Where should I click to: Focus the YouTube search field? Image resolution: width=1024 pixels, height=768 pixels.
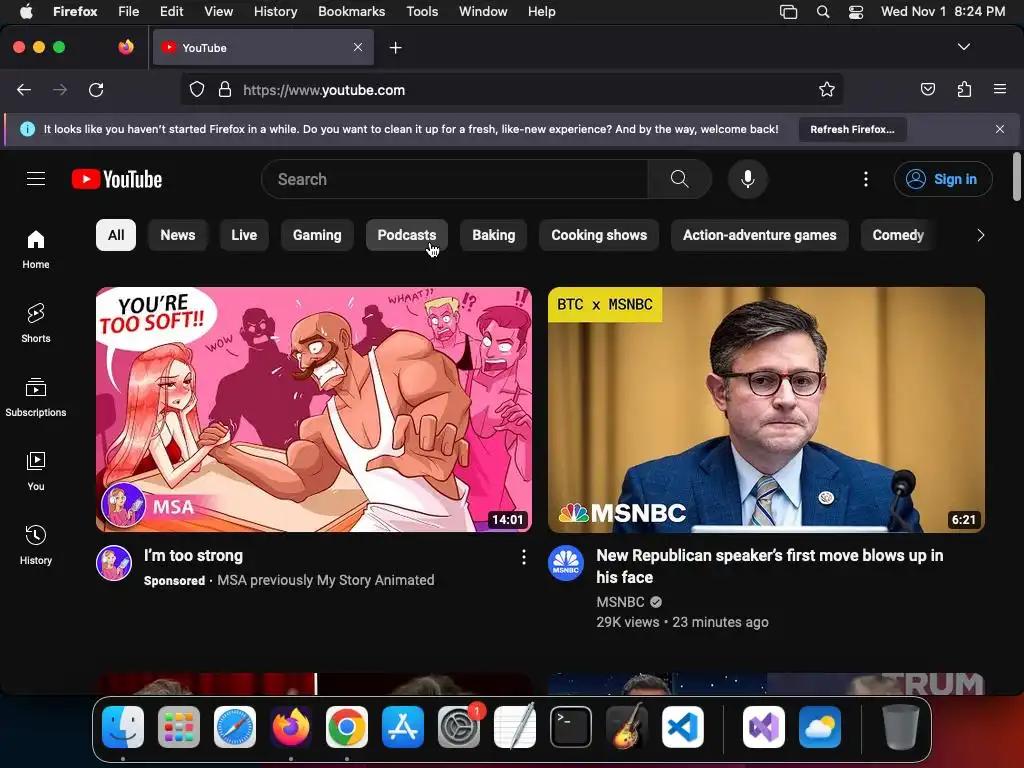pos(454,179)
